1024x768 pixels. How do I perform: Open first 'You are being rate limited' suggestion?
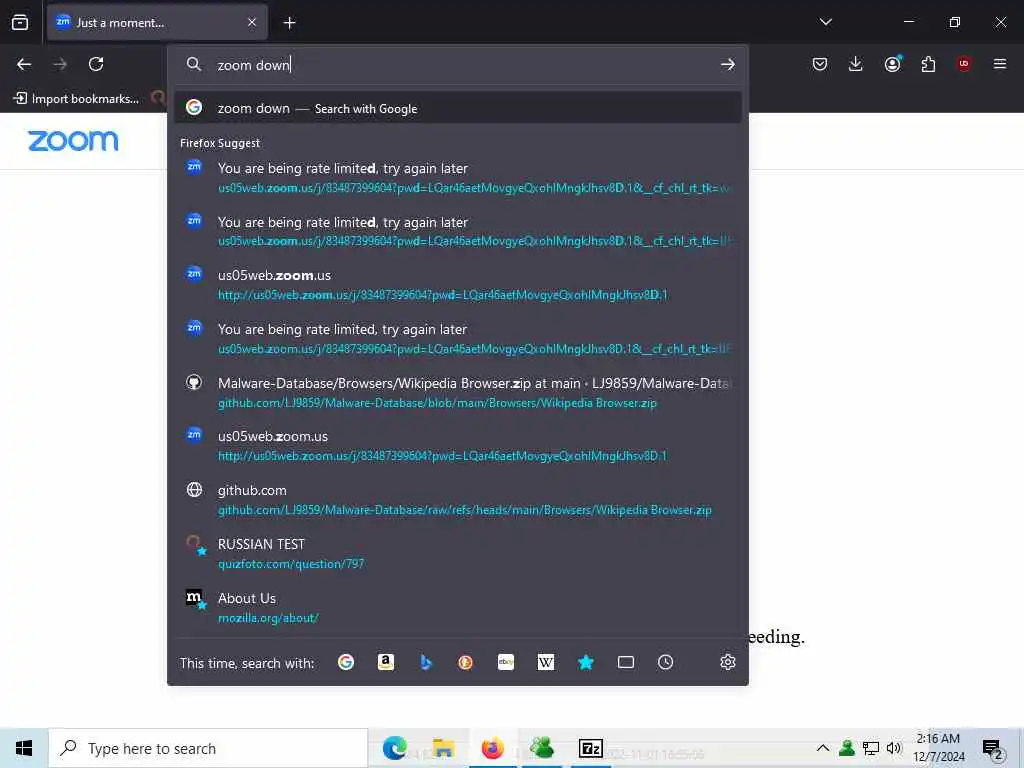tap(458, 178)
